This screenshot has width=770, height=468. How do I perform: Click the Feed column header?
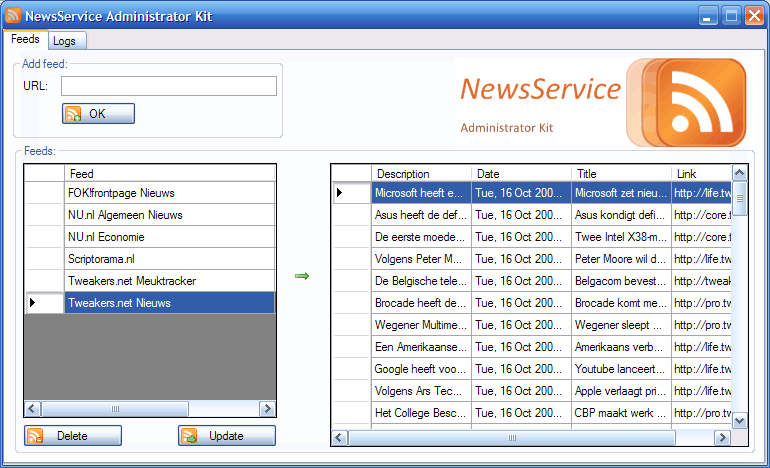click(x=169, y=174)
